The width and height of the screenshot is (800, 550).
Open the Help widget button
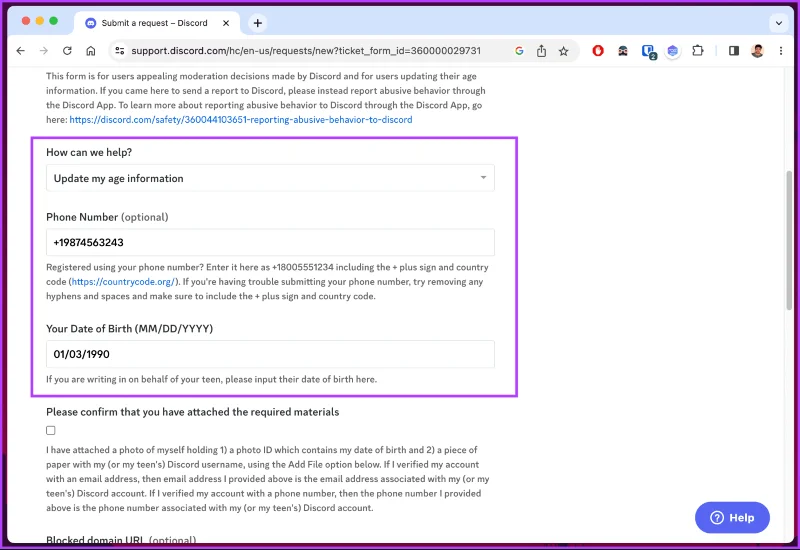732,517
